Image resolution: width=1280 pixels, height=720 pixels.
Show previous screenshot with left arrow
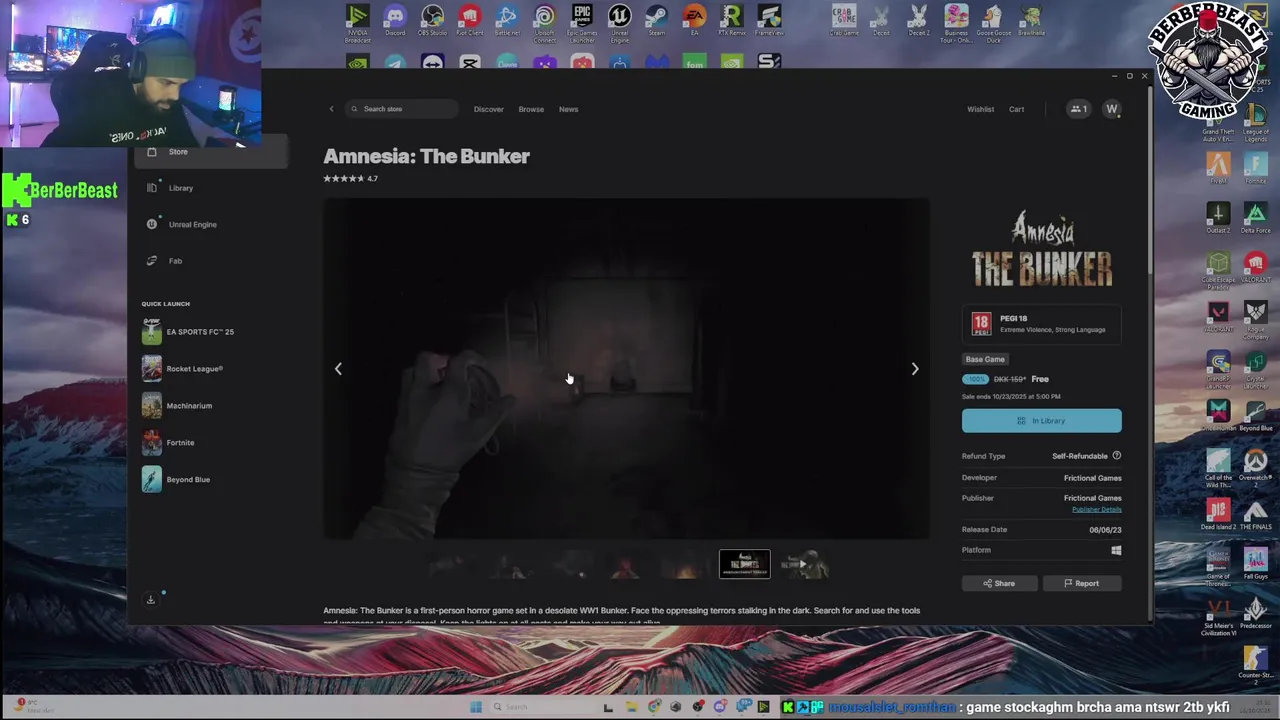pos(338,369)
